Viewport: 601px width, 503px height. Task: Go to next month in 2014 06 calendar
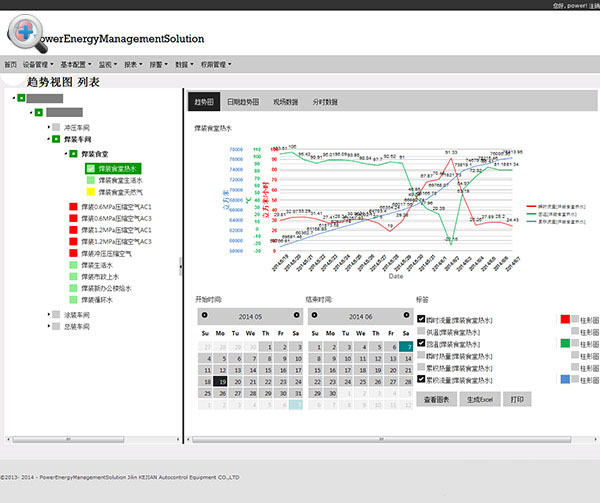pos(406,315)
